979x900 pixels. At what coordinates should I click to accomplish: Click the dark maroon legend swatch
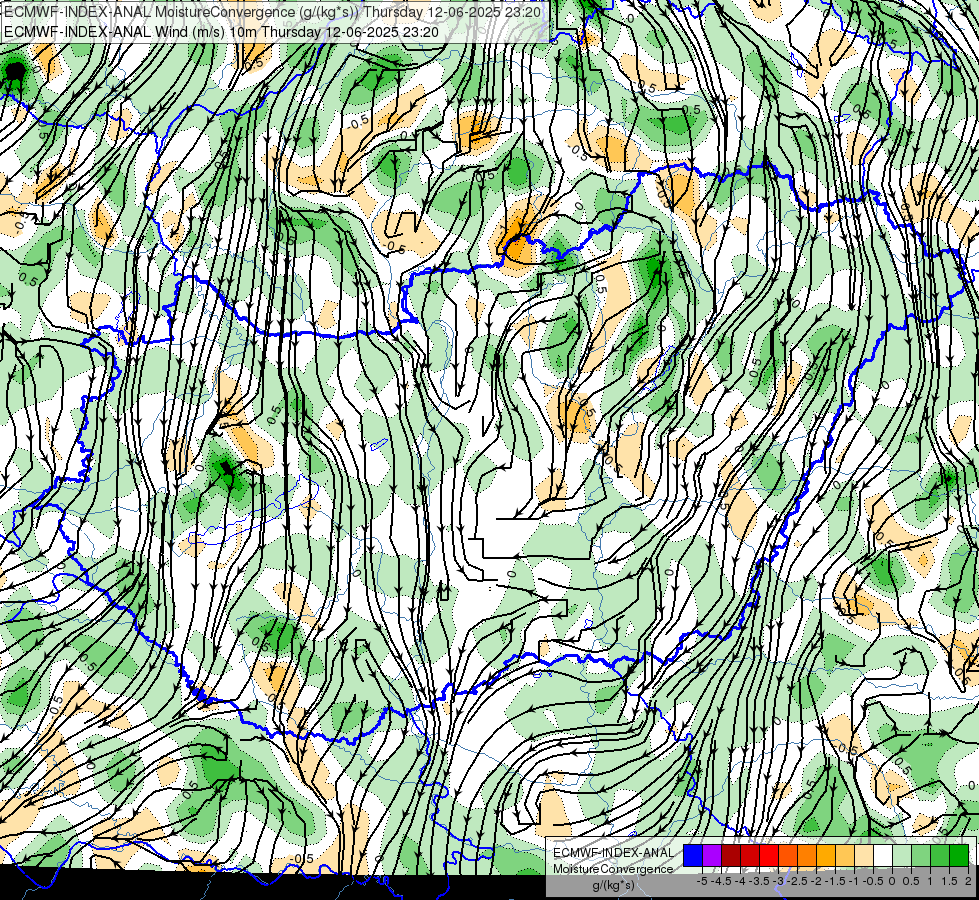(x=731, y=855)
